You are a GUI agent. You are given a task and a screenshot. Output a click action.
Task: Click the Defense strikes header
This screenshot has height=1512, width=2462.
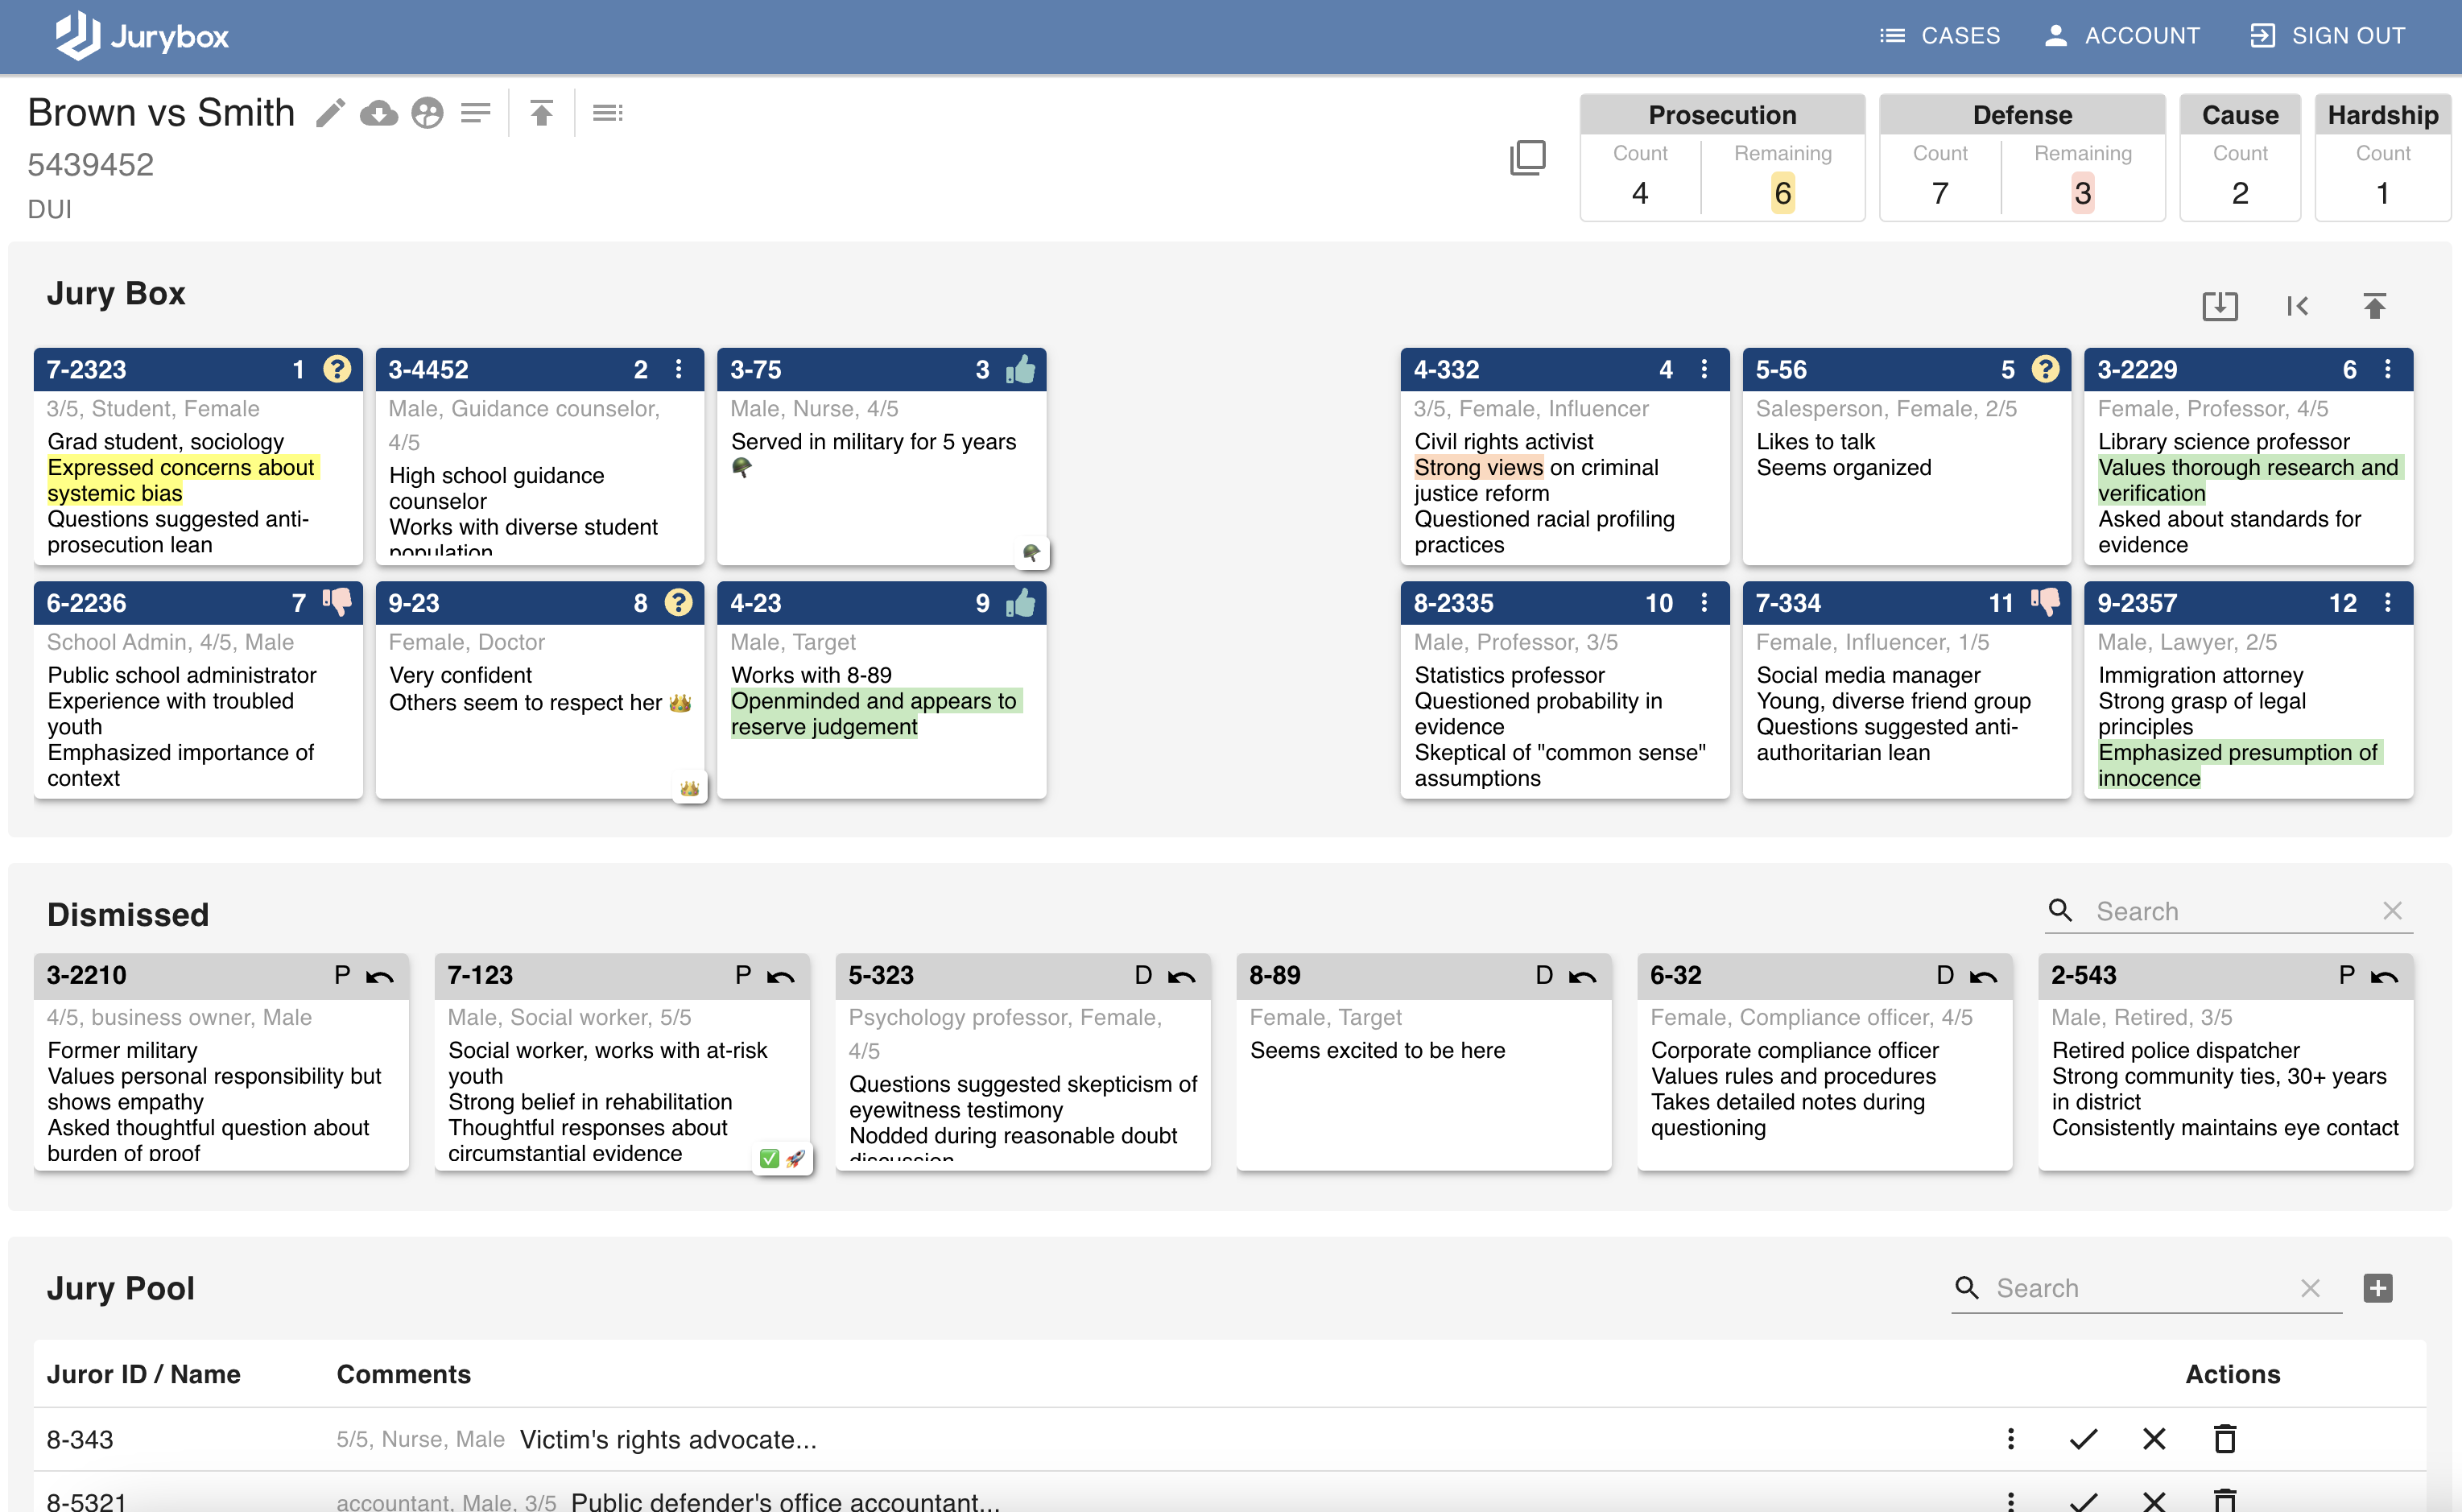point(2022,115)
